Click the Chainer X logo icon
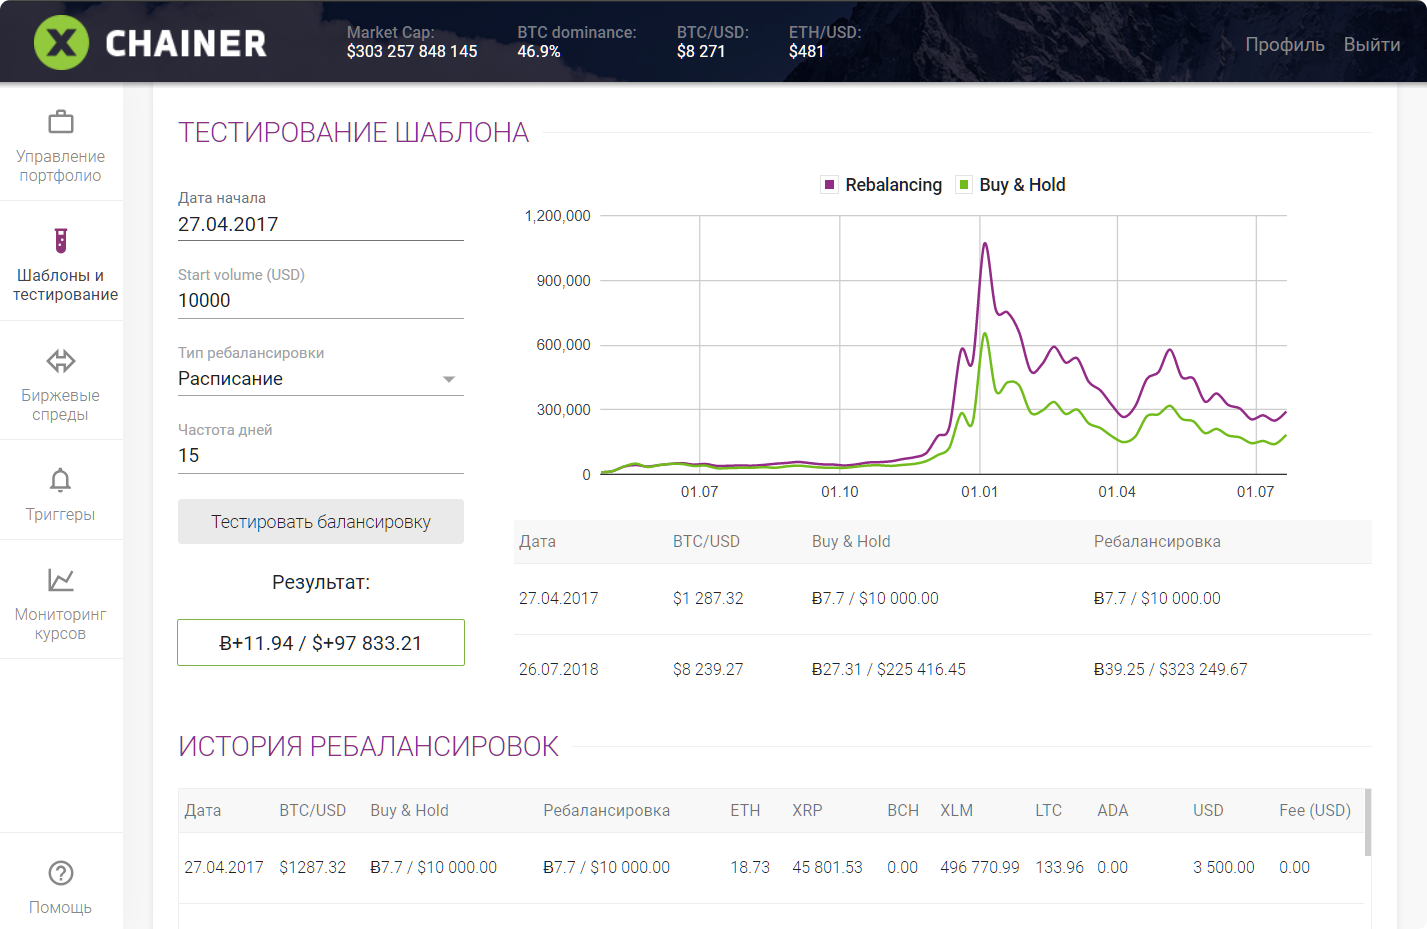The width and height of the screenshot is (1427, 929). [x=61, y=43]
